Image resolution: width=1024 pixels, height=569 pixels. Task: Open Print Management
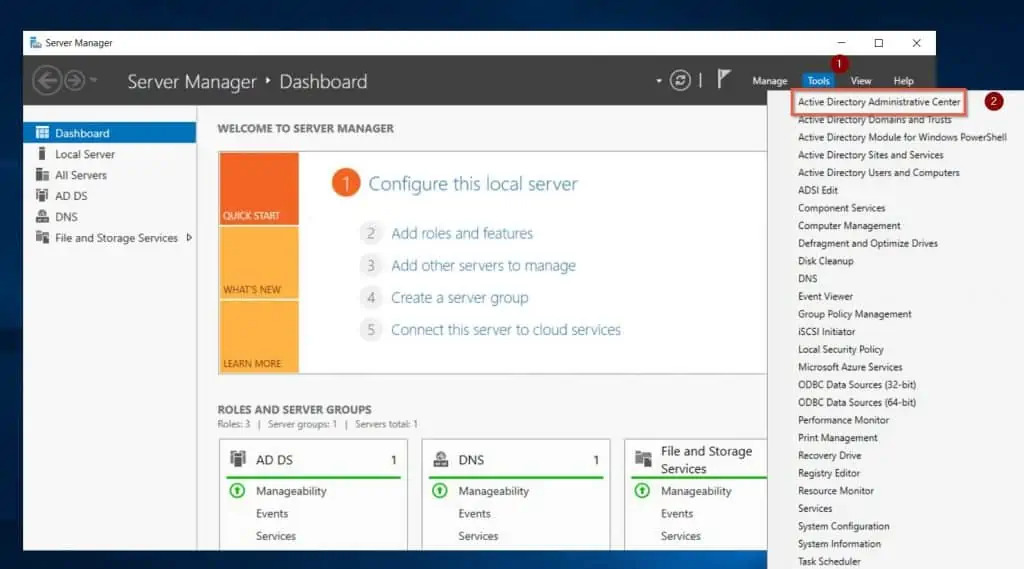(x=837, y=438)
